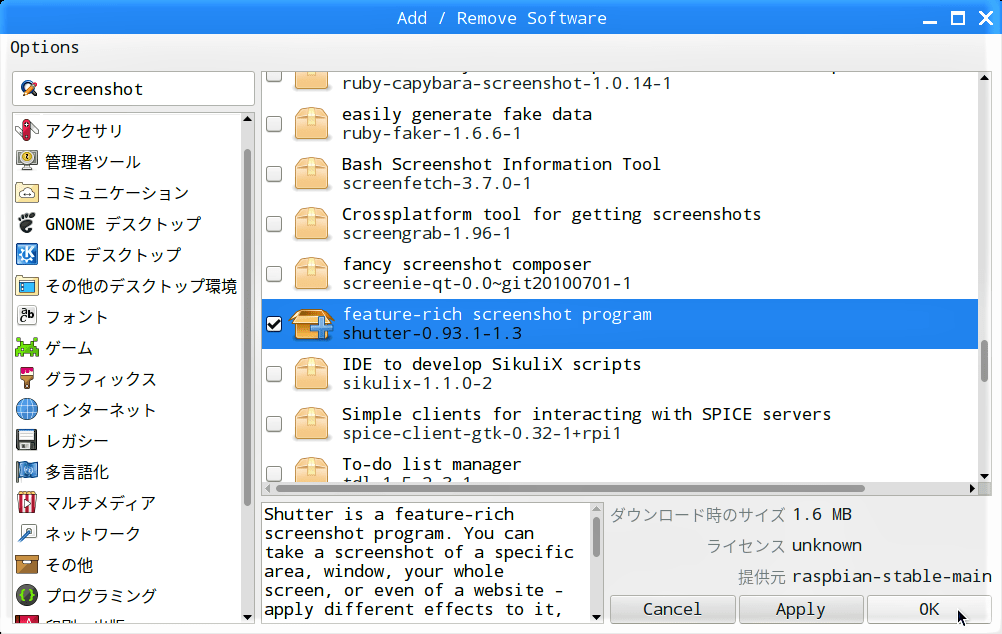Image resolution: width=1002 pixels, height=634 pixels.
Task: Click the sikulix package icon
Action: pos(312,374)
